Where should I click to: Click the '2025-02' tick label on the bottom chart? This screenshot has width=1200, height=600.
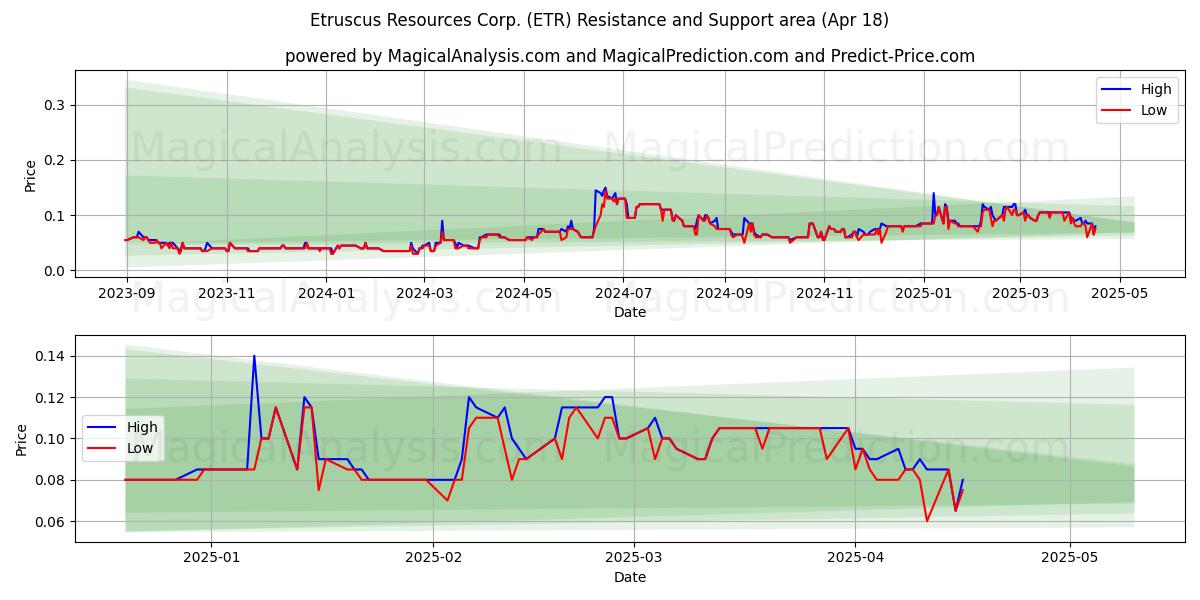click(x=433, y=558)
